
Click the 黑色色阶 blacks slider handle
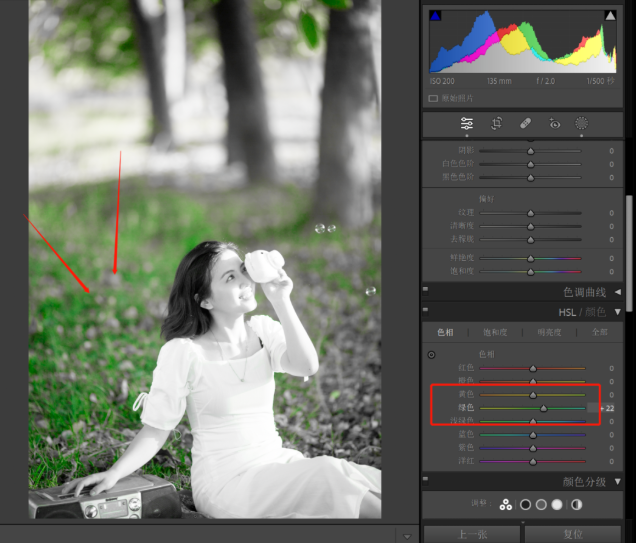tap(531, 178)
